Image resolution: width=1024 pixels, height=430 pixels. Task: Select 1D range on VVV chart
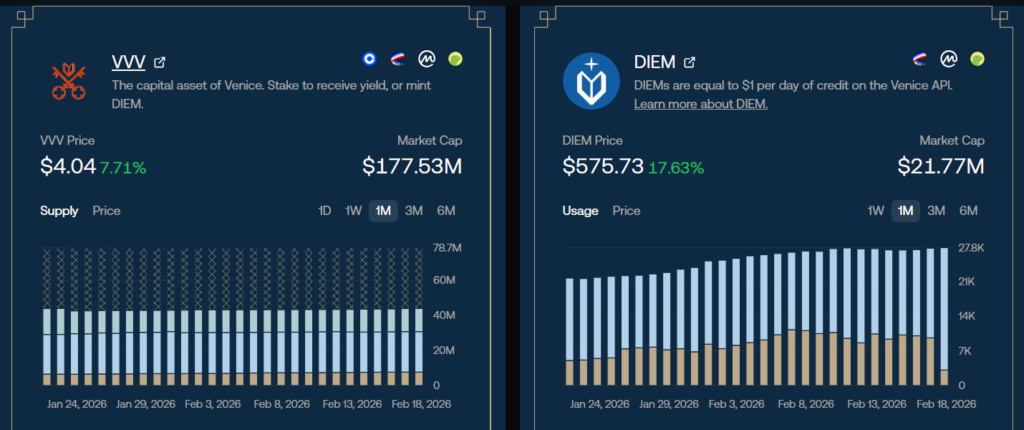point(324,211)
